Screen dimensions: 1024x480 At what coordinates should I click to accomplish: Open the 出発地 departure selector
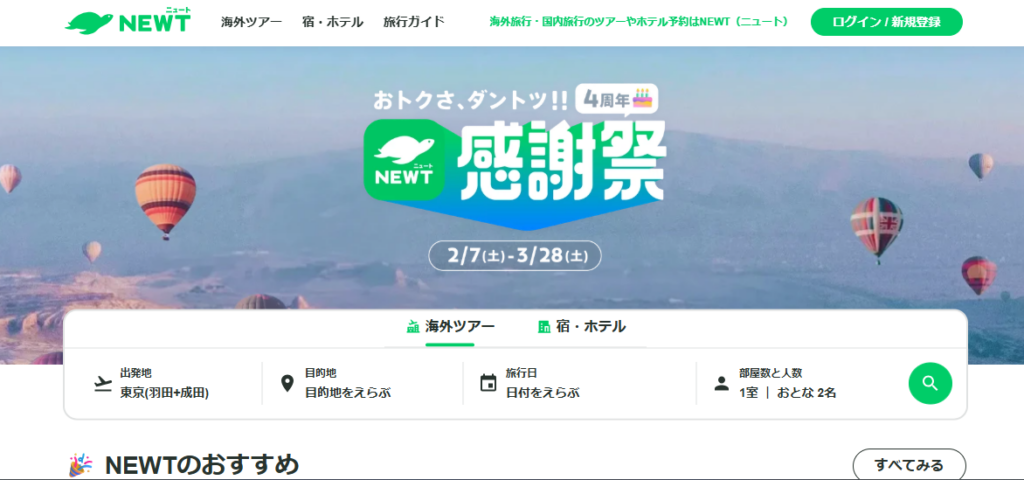coord(163,383)
